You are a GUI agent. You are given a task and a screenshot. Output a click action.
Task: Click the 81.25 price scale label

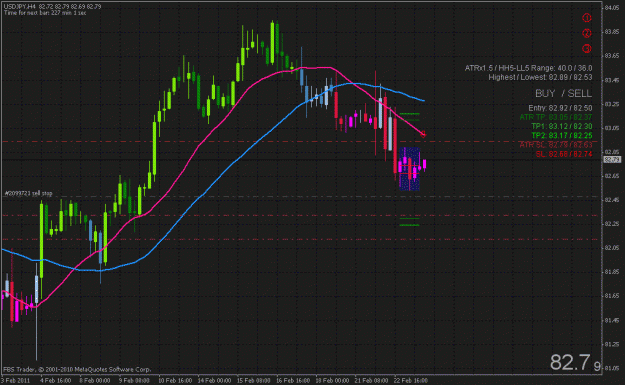611,344
